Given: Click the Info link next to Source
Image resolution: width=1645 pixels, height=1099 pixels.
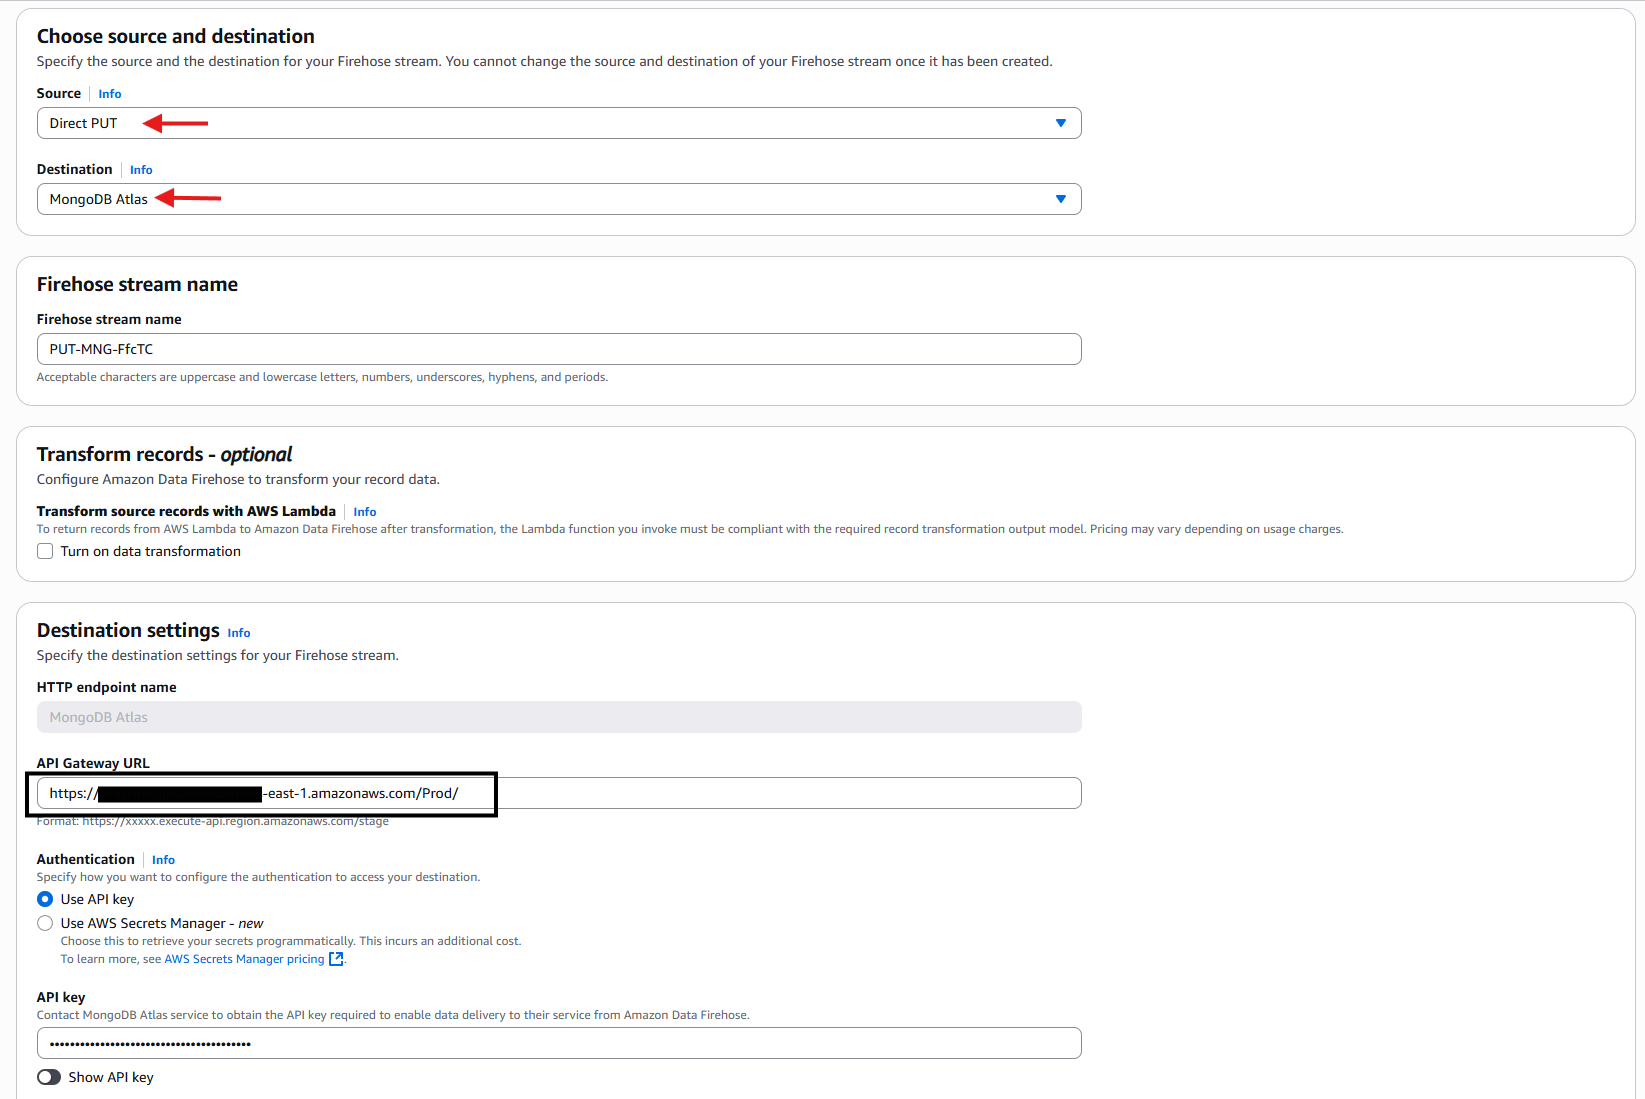Looking at the screenshot, I should pyautogui.click(x=109, y=93).
